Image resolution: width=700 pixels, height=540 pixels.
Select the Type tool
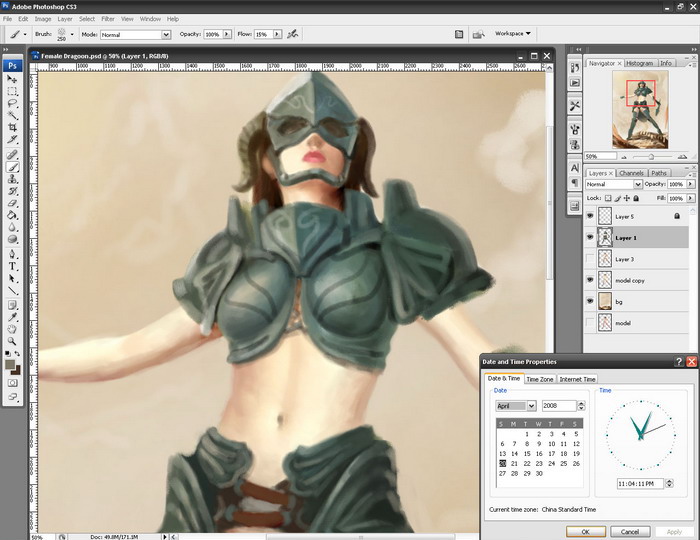point(12,266)
